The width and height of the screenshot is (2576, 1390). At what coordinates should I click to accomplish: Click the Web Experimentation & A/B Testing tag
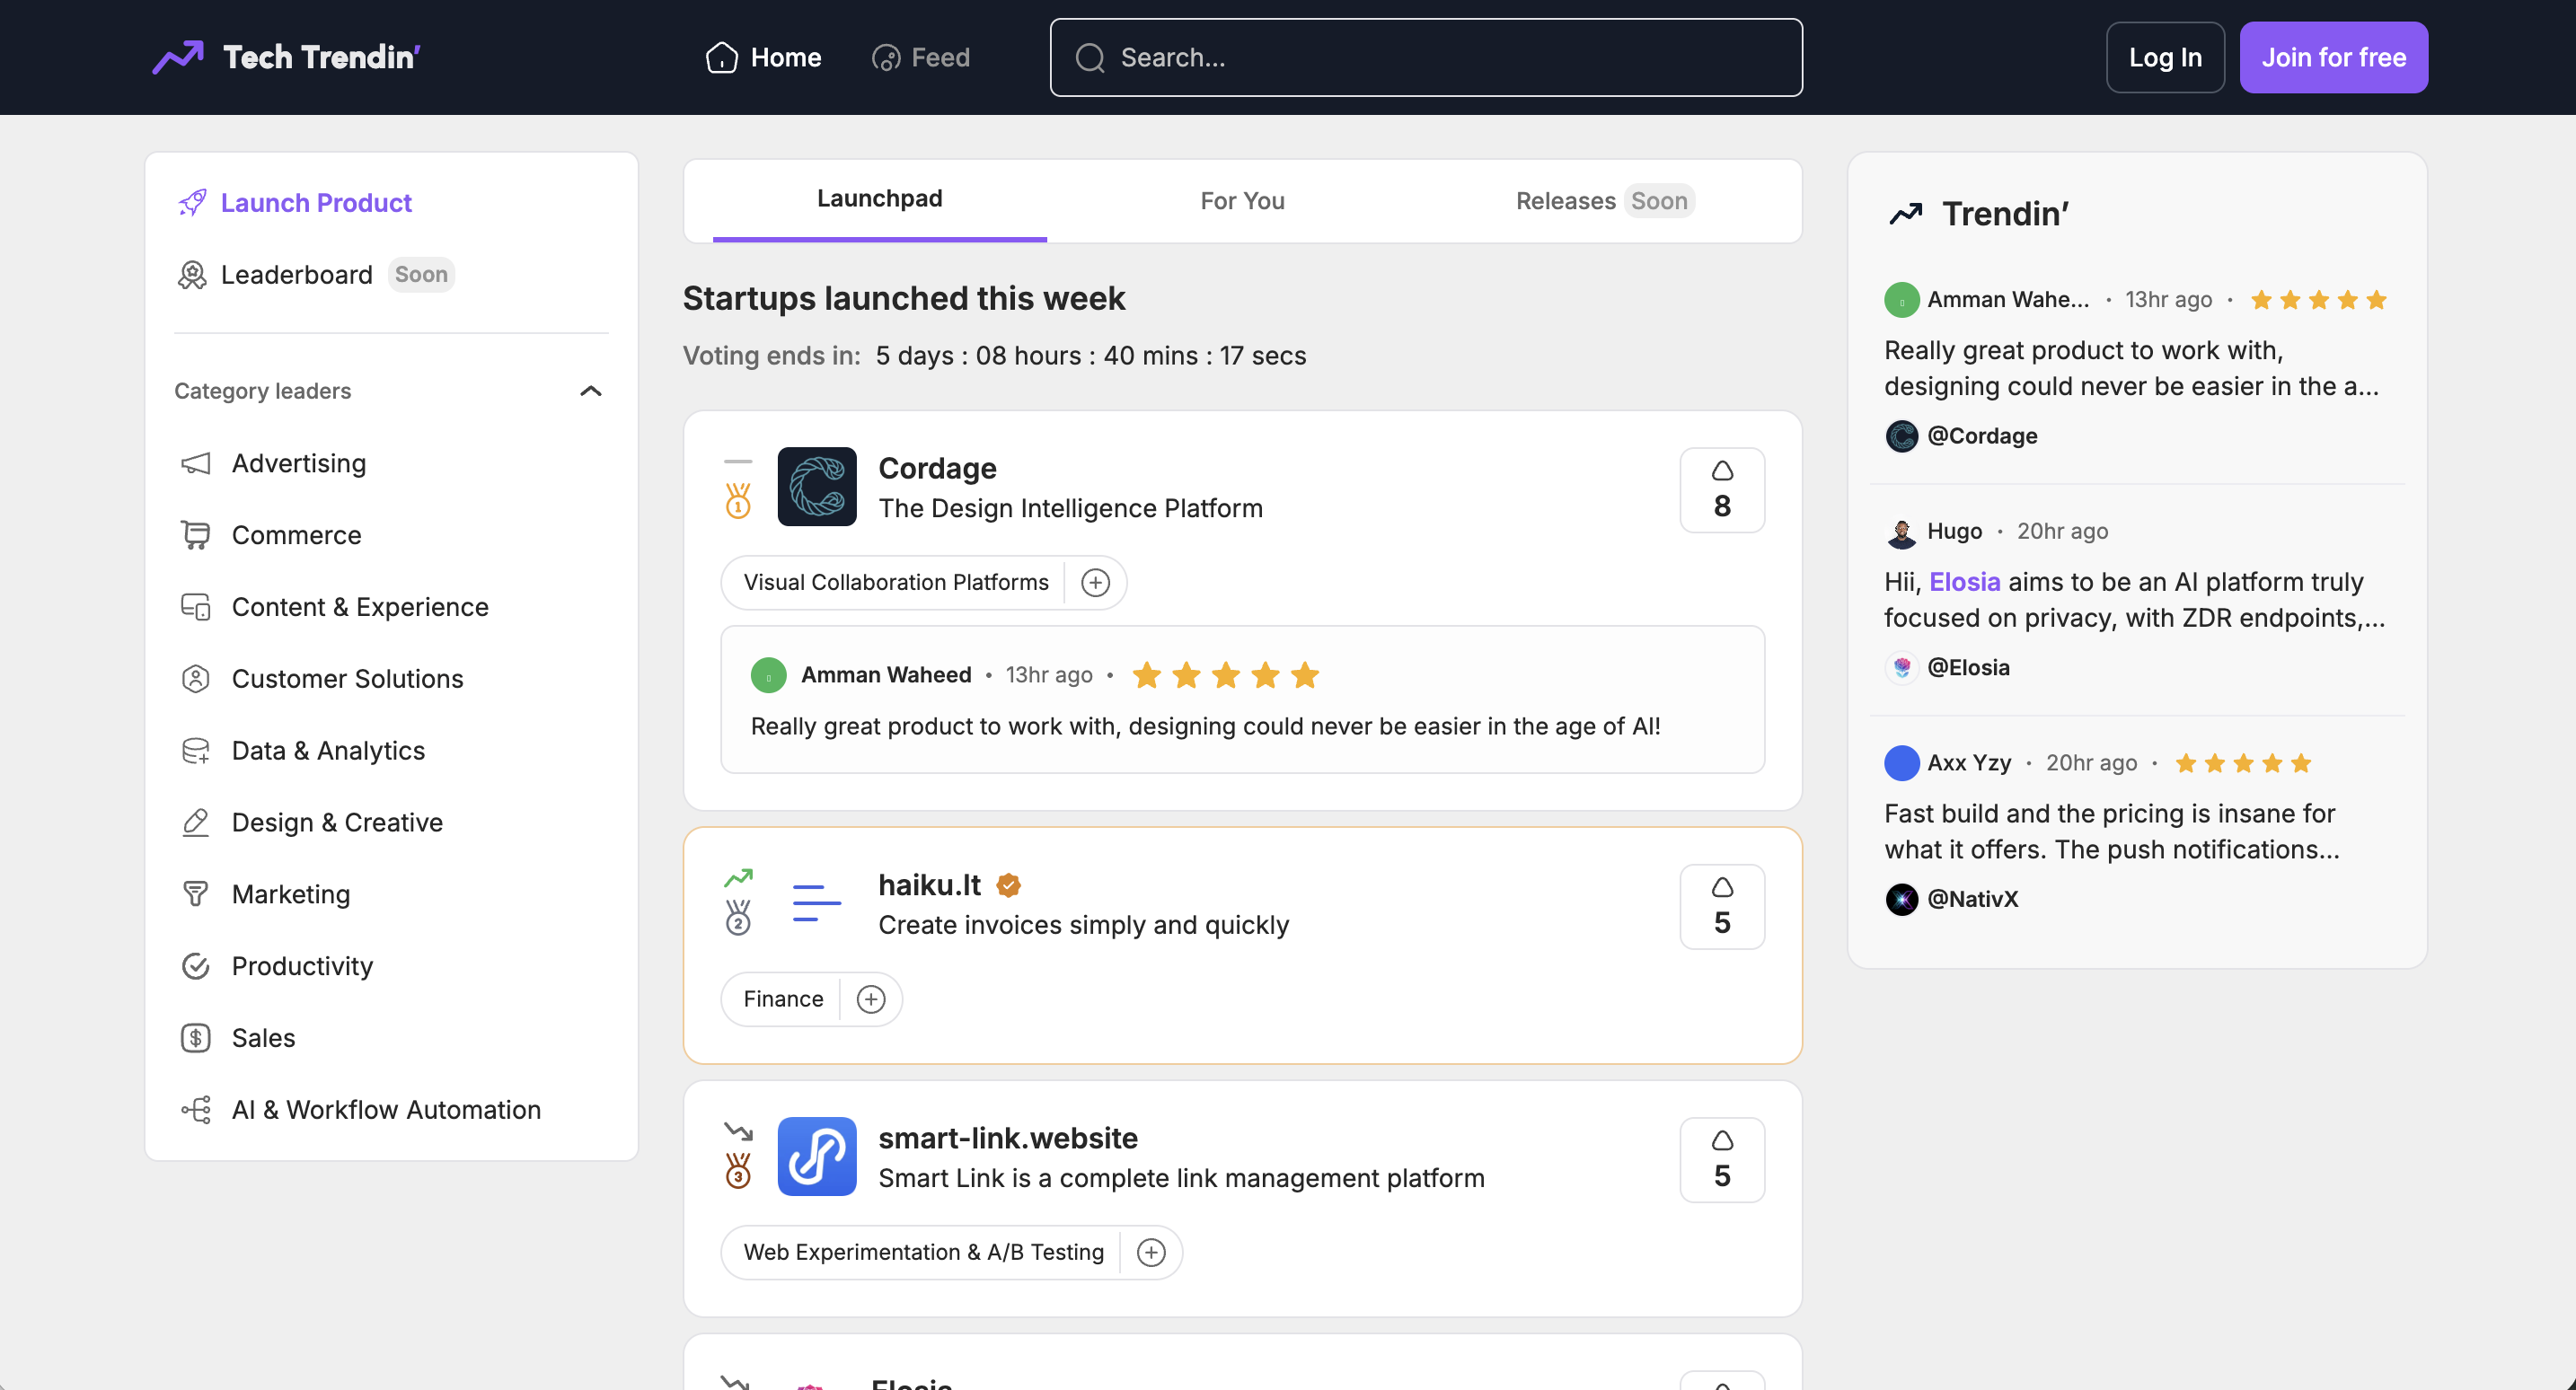(x=923, y=1253)
